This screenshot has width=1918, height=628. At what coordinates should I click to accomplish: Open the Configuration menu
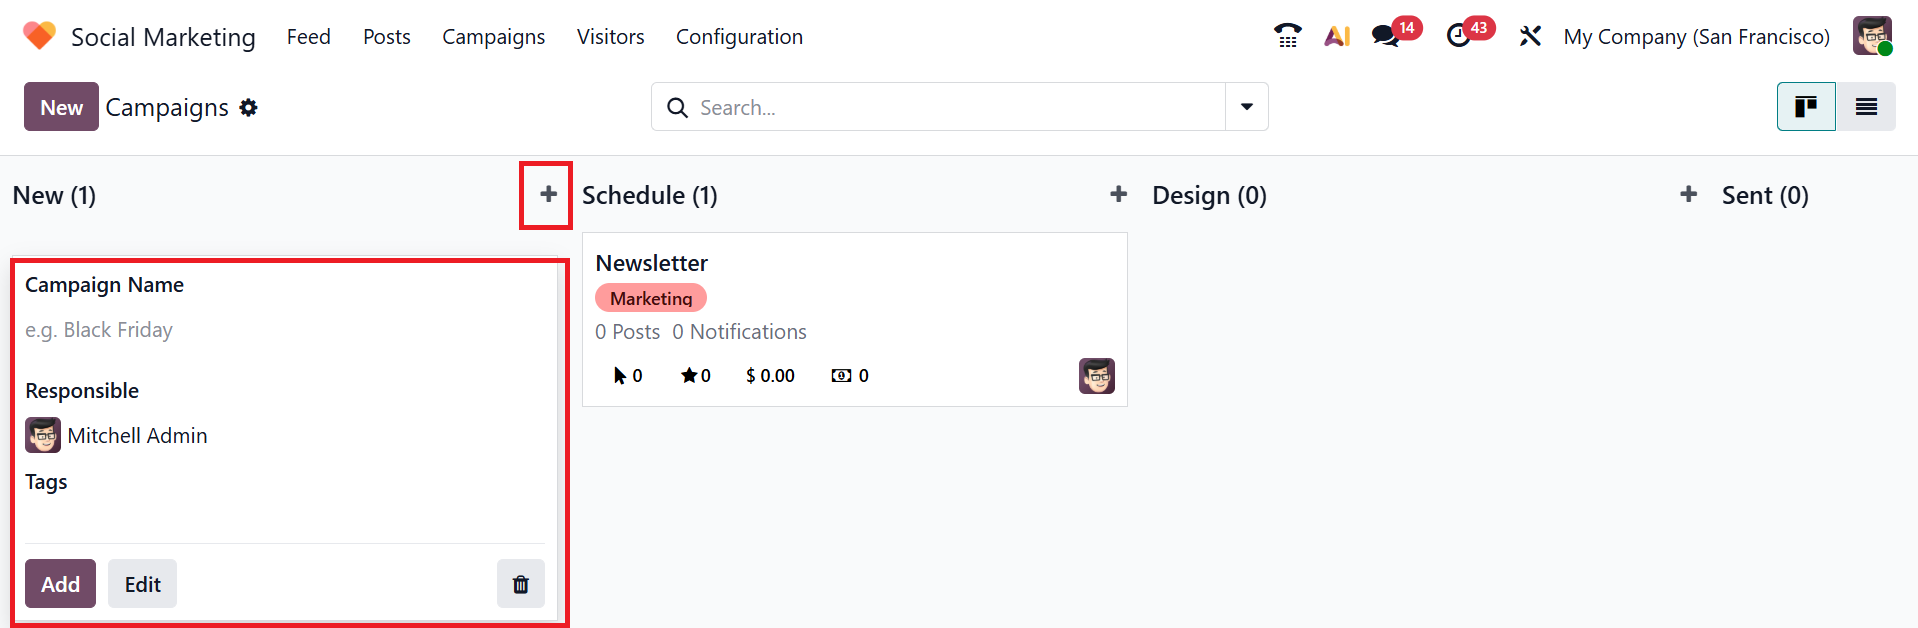click(739, 36)
